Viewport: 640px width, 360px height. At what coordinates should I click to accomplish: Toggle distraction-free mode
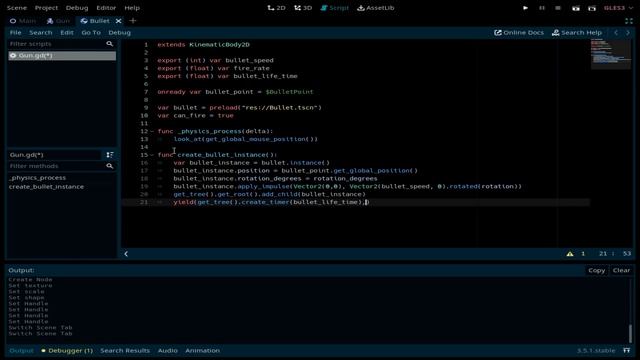[x=629, y=21]
